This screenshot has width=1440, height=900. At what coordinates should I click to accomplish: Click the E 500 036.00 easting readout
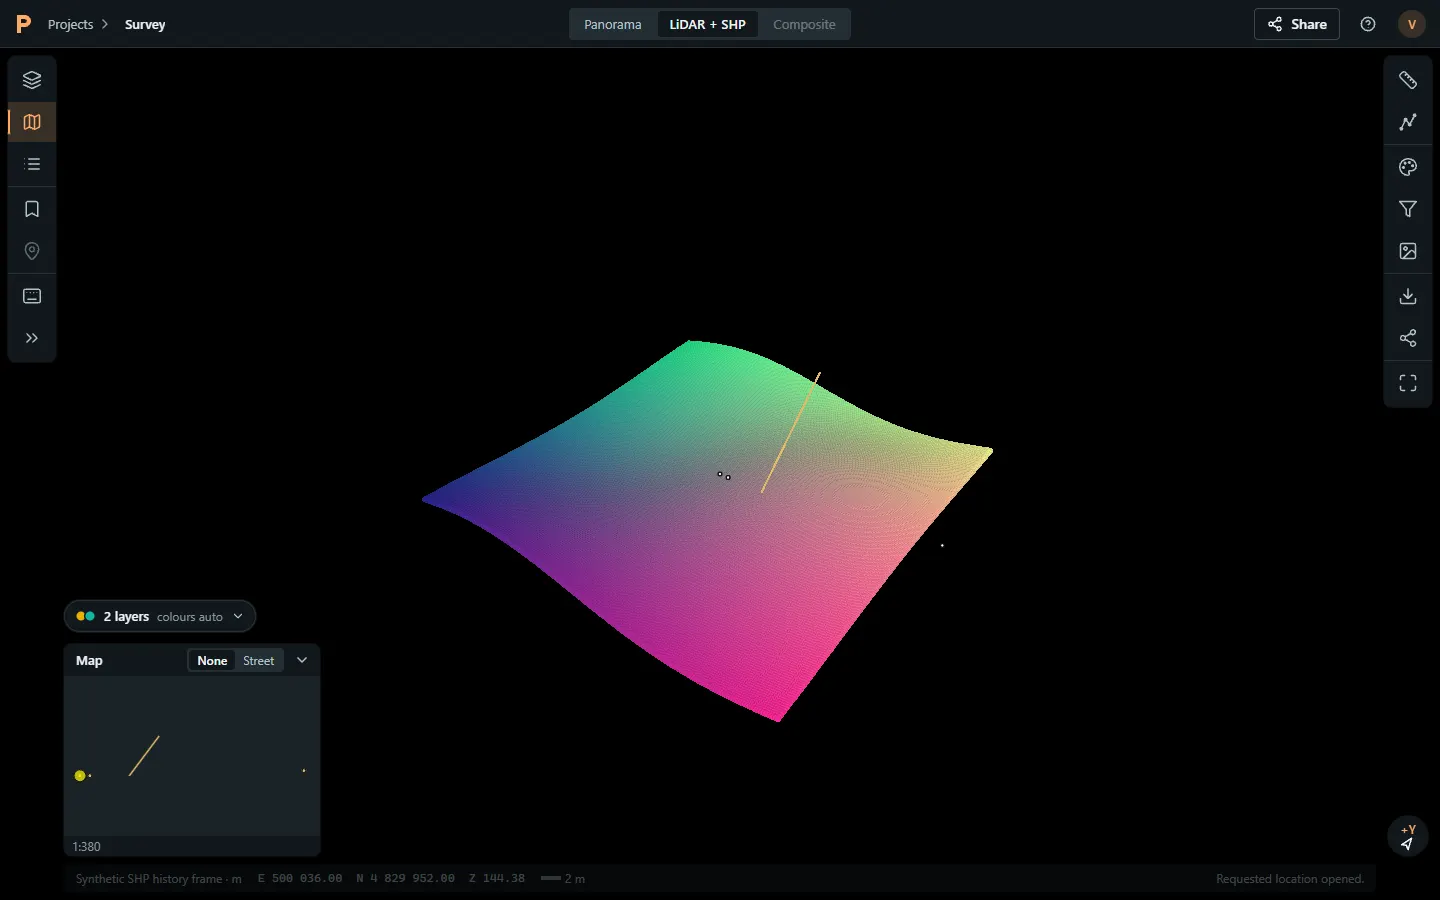click(300, 879)
